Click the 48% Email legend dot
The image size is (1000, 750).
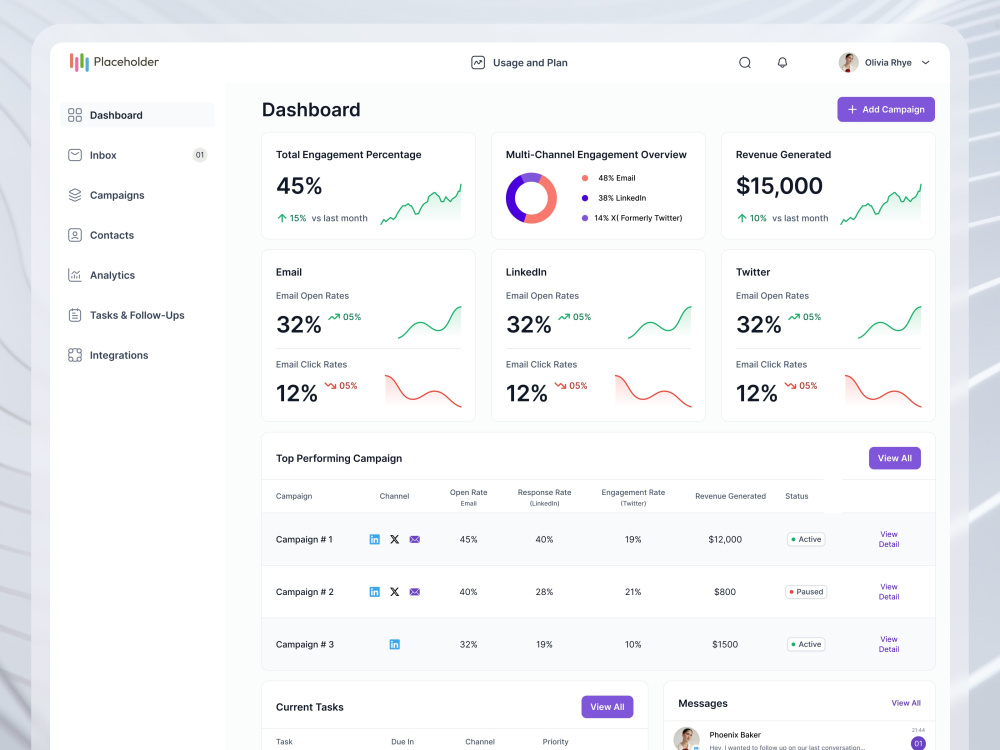(x=585, y=178)
